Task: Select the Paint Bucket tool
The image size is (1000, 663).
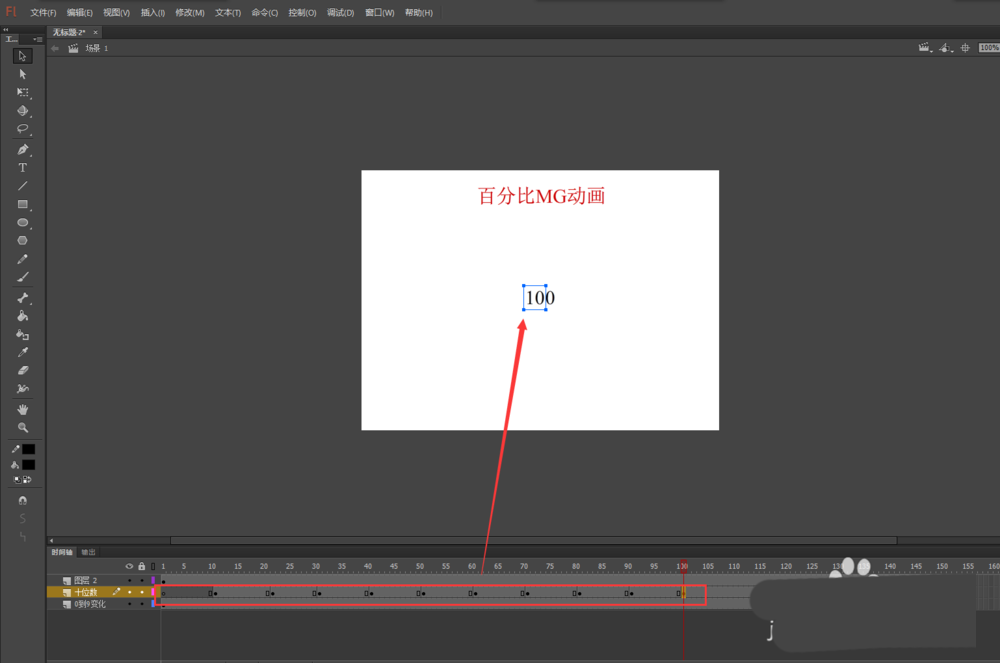Action: [22, 316]
